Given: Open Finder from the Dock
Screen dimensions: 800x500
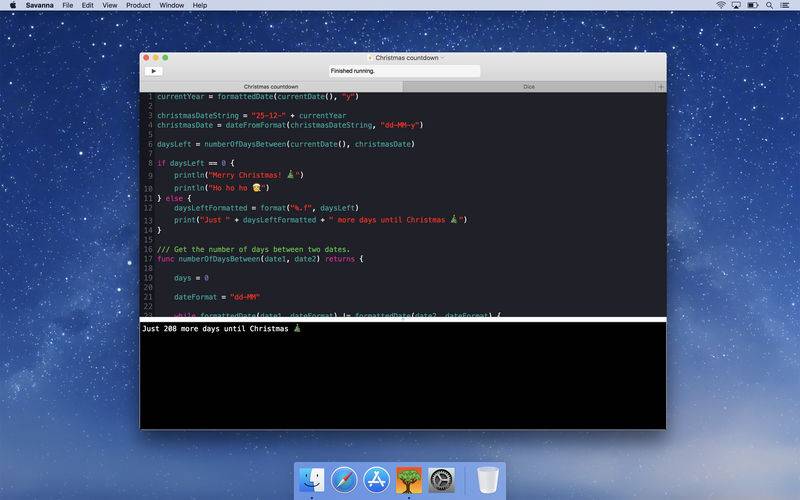Looking at the screenshot, I should [x=312, y=480].
